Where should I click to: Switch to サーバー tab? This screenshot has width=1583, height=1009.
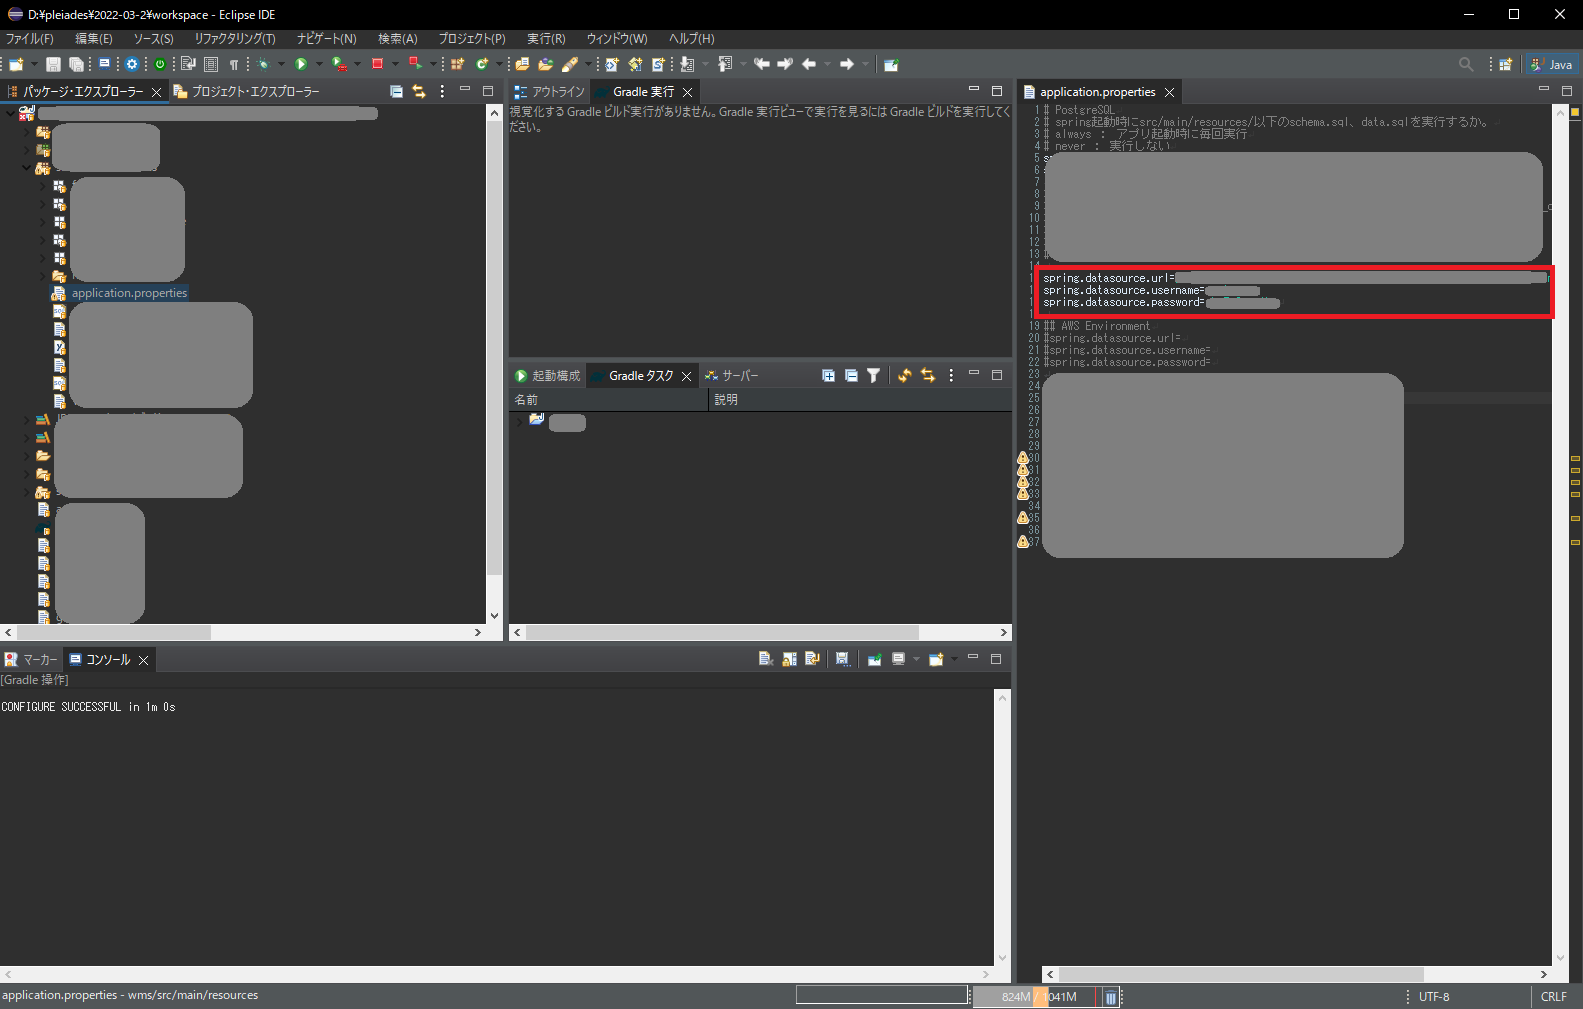pos(731,375)
